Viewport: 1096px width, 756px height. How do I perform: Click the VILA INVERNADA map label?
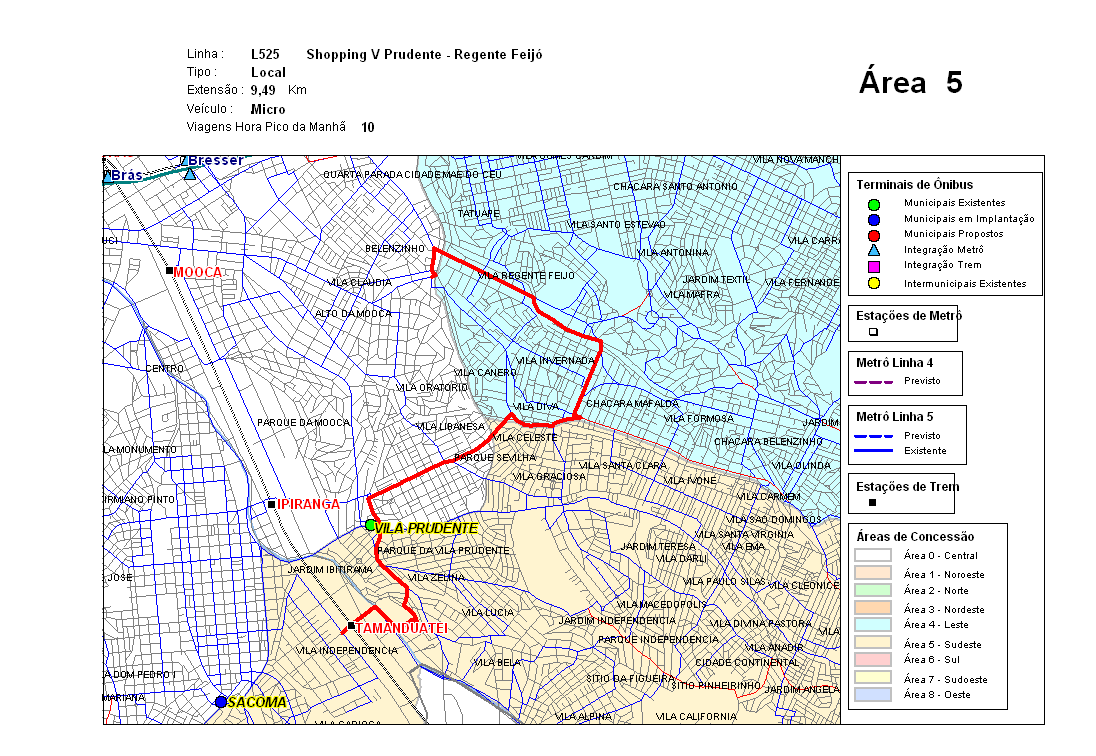tap(555, 361)
